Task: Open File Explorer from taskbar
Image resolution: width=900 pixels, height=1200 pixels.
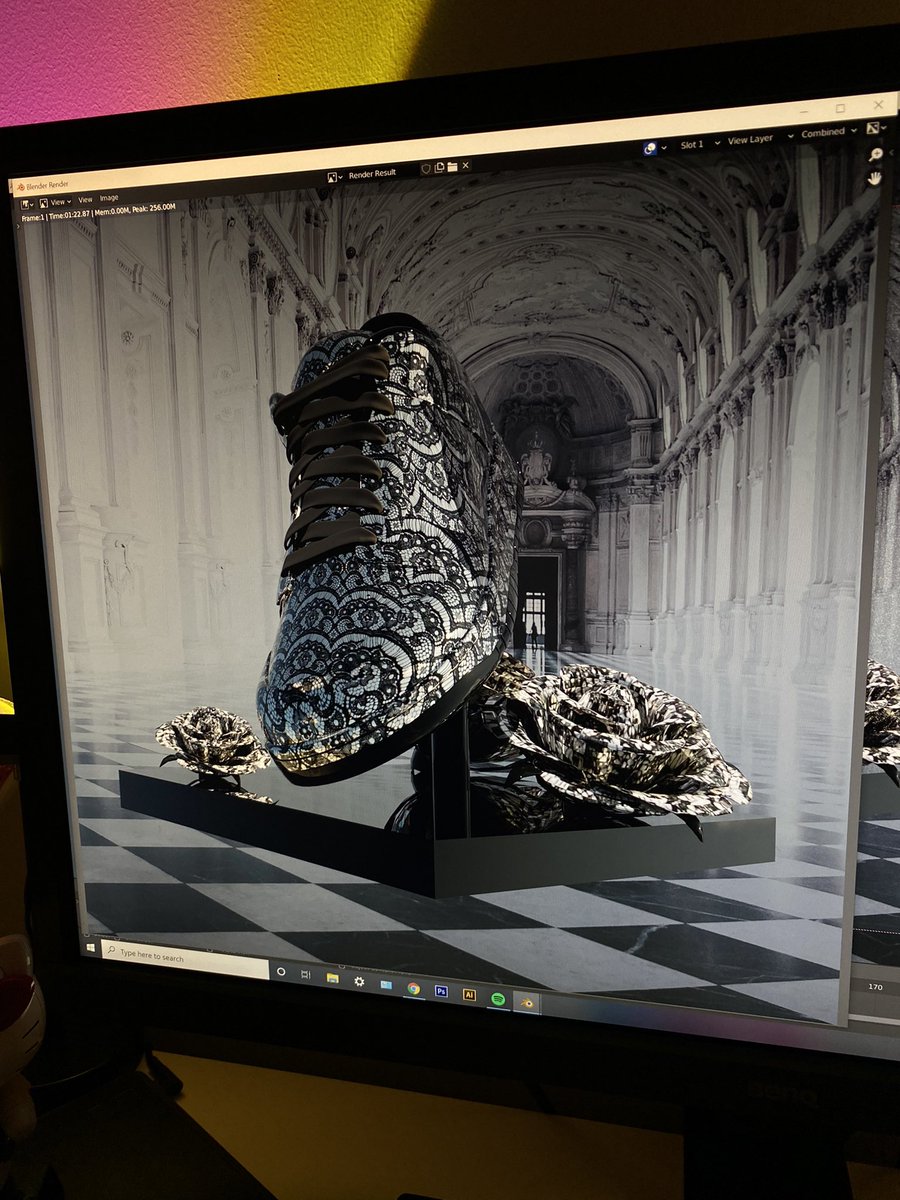Action: 333,977
